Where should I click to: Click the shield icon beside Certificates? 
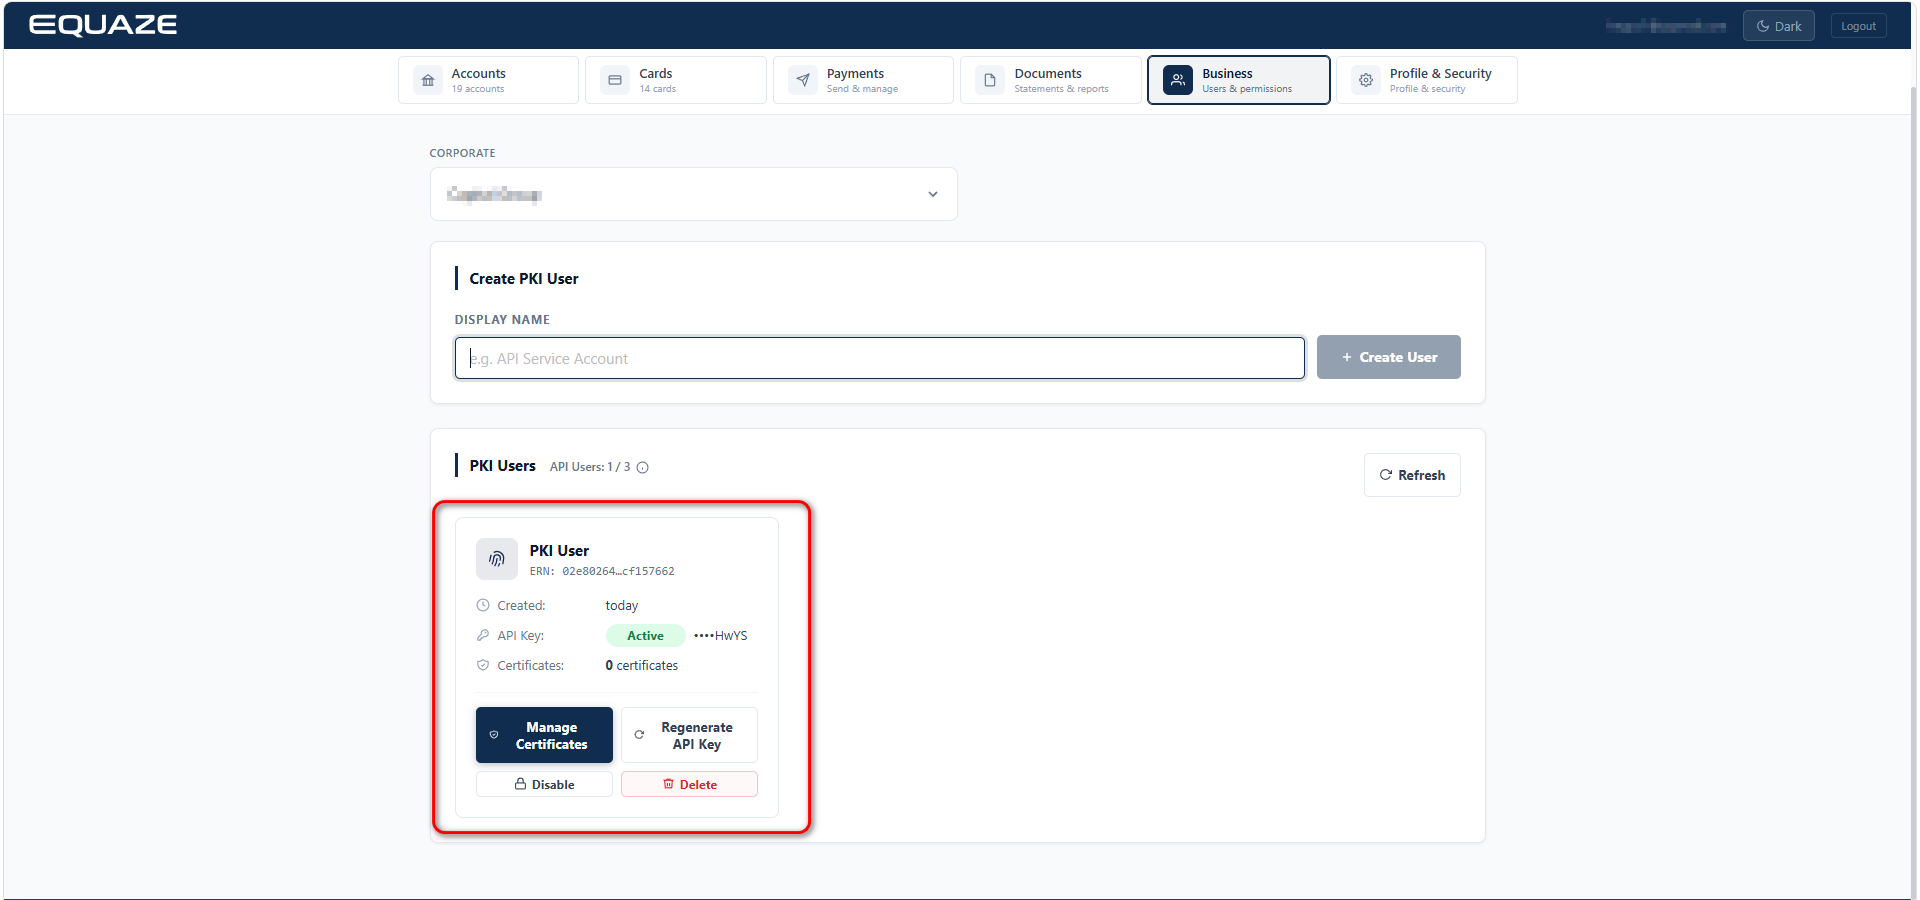click(x=483, y=665)
